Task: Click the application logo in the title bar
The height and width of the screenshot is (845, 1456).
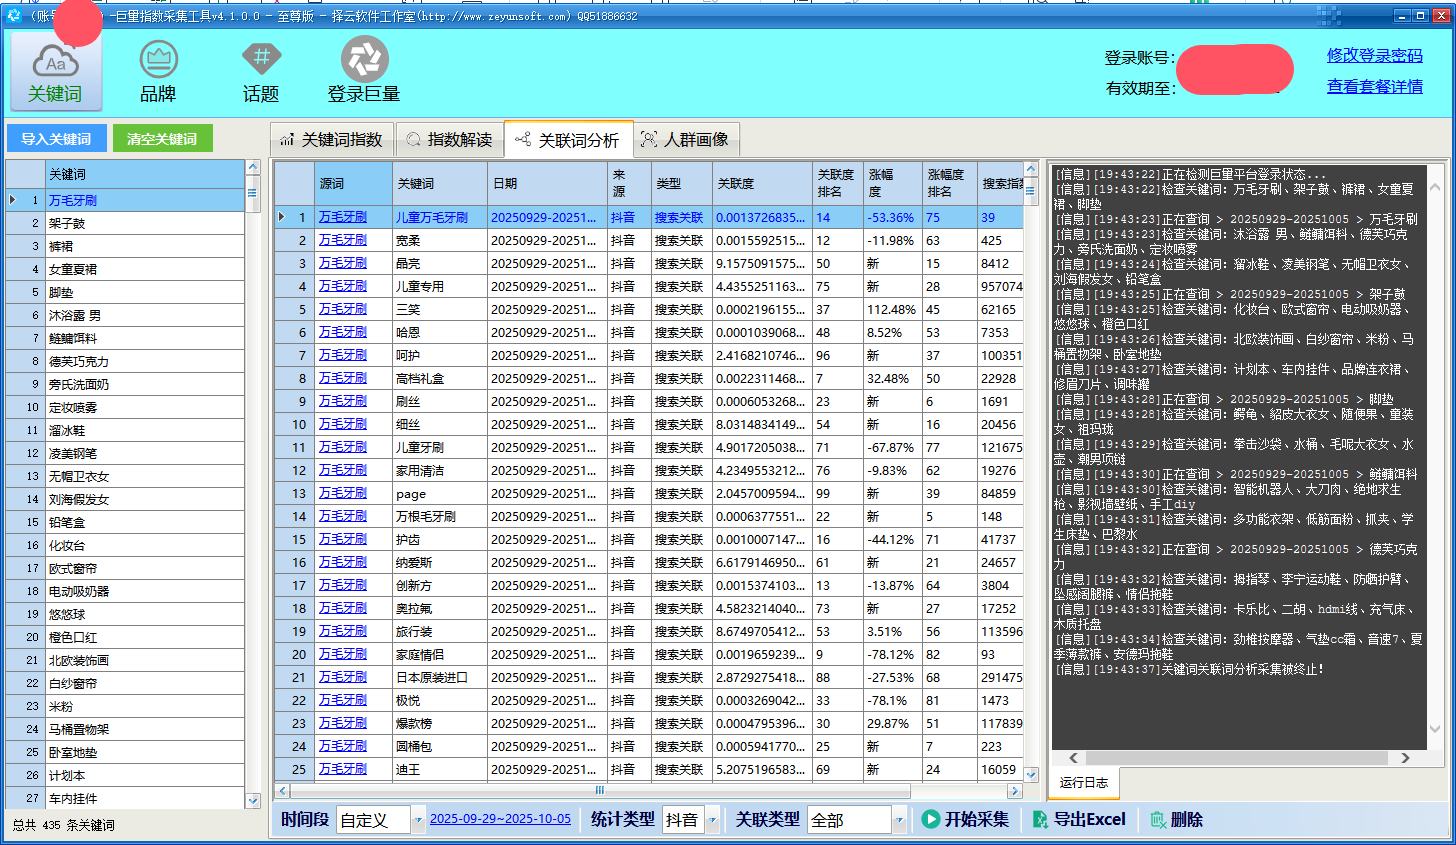Action: click(12, 15)
